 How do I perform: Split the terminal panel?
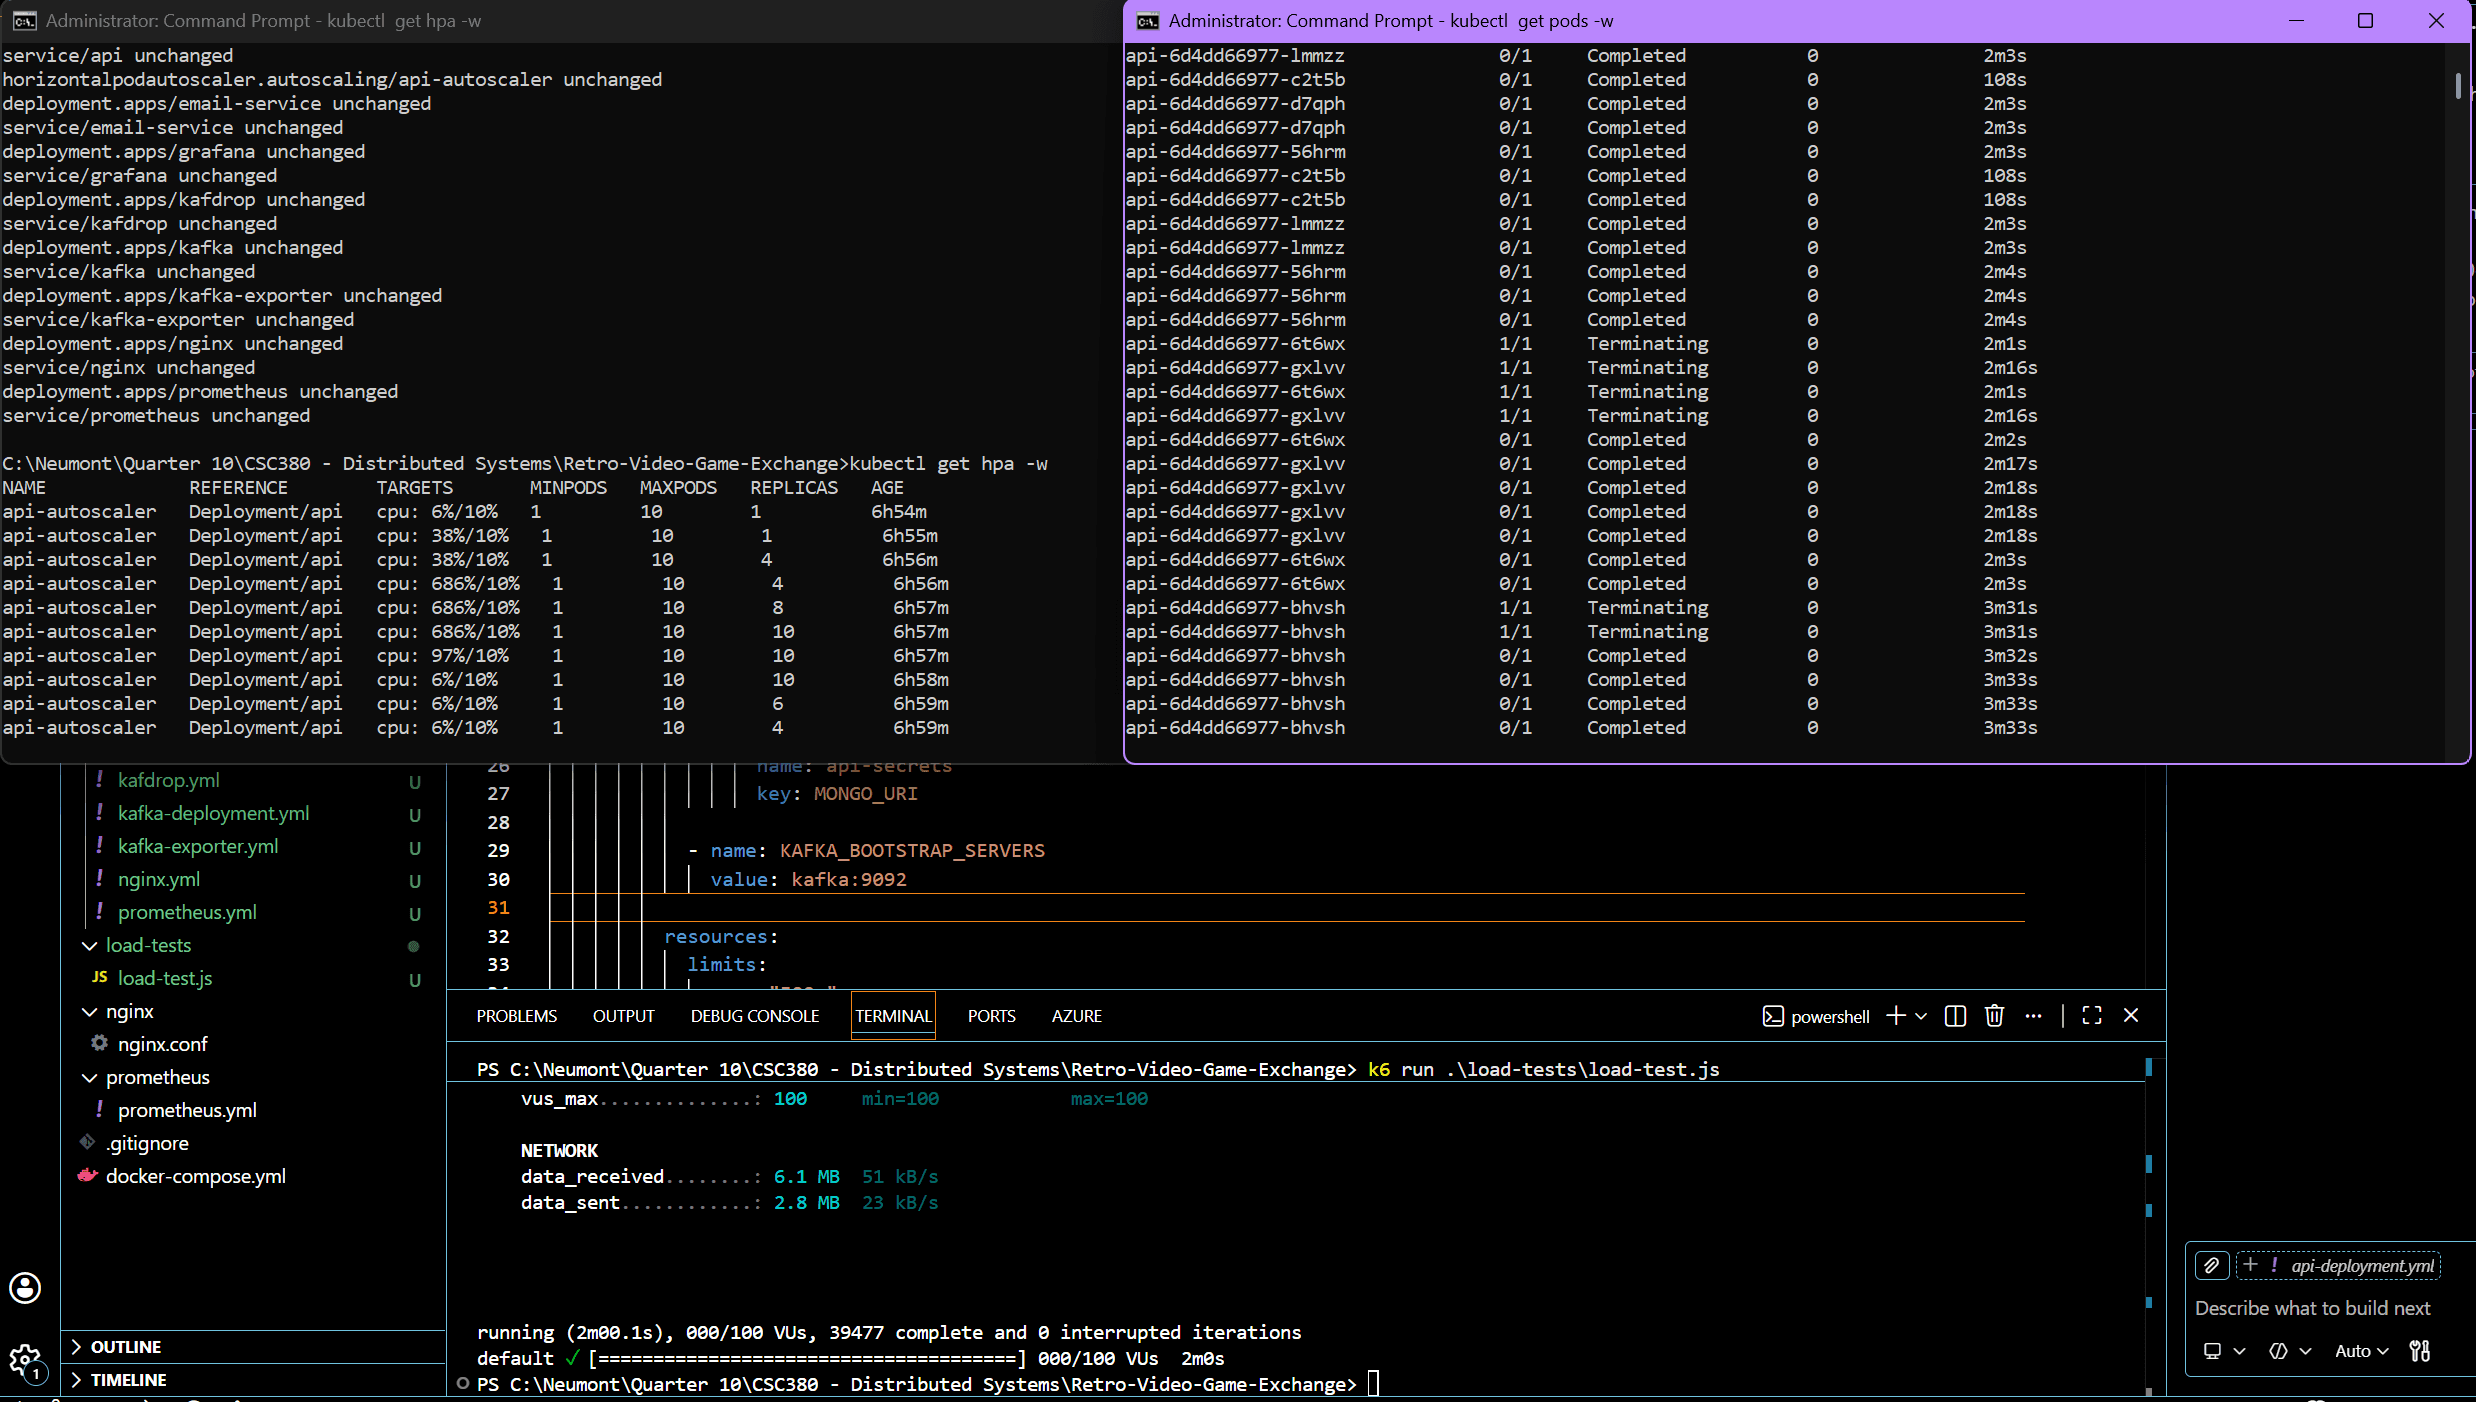pos(1955,1016)
